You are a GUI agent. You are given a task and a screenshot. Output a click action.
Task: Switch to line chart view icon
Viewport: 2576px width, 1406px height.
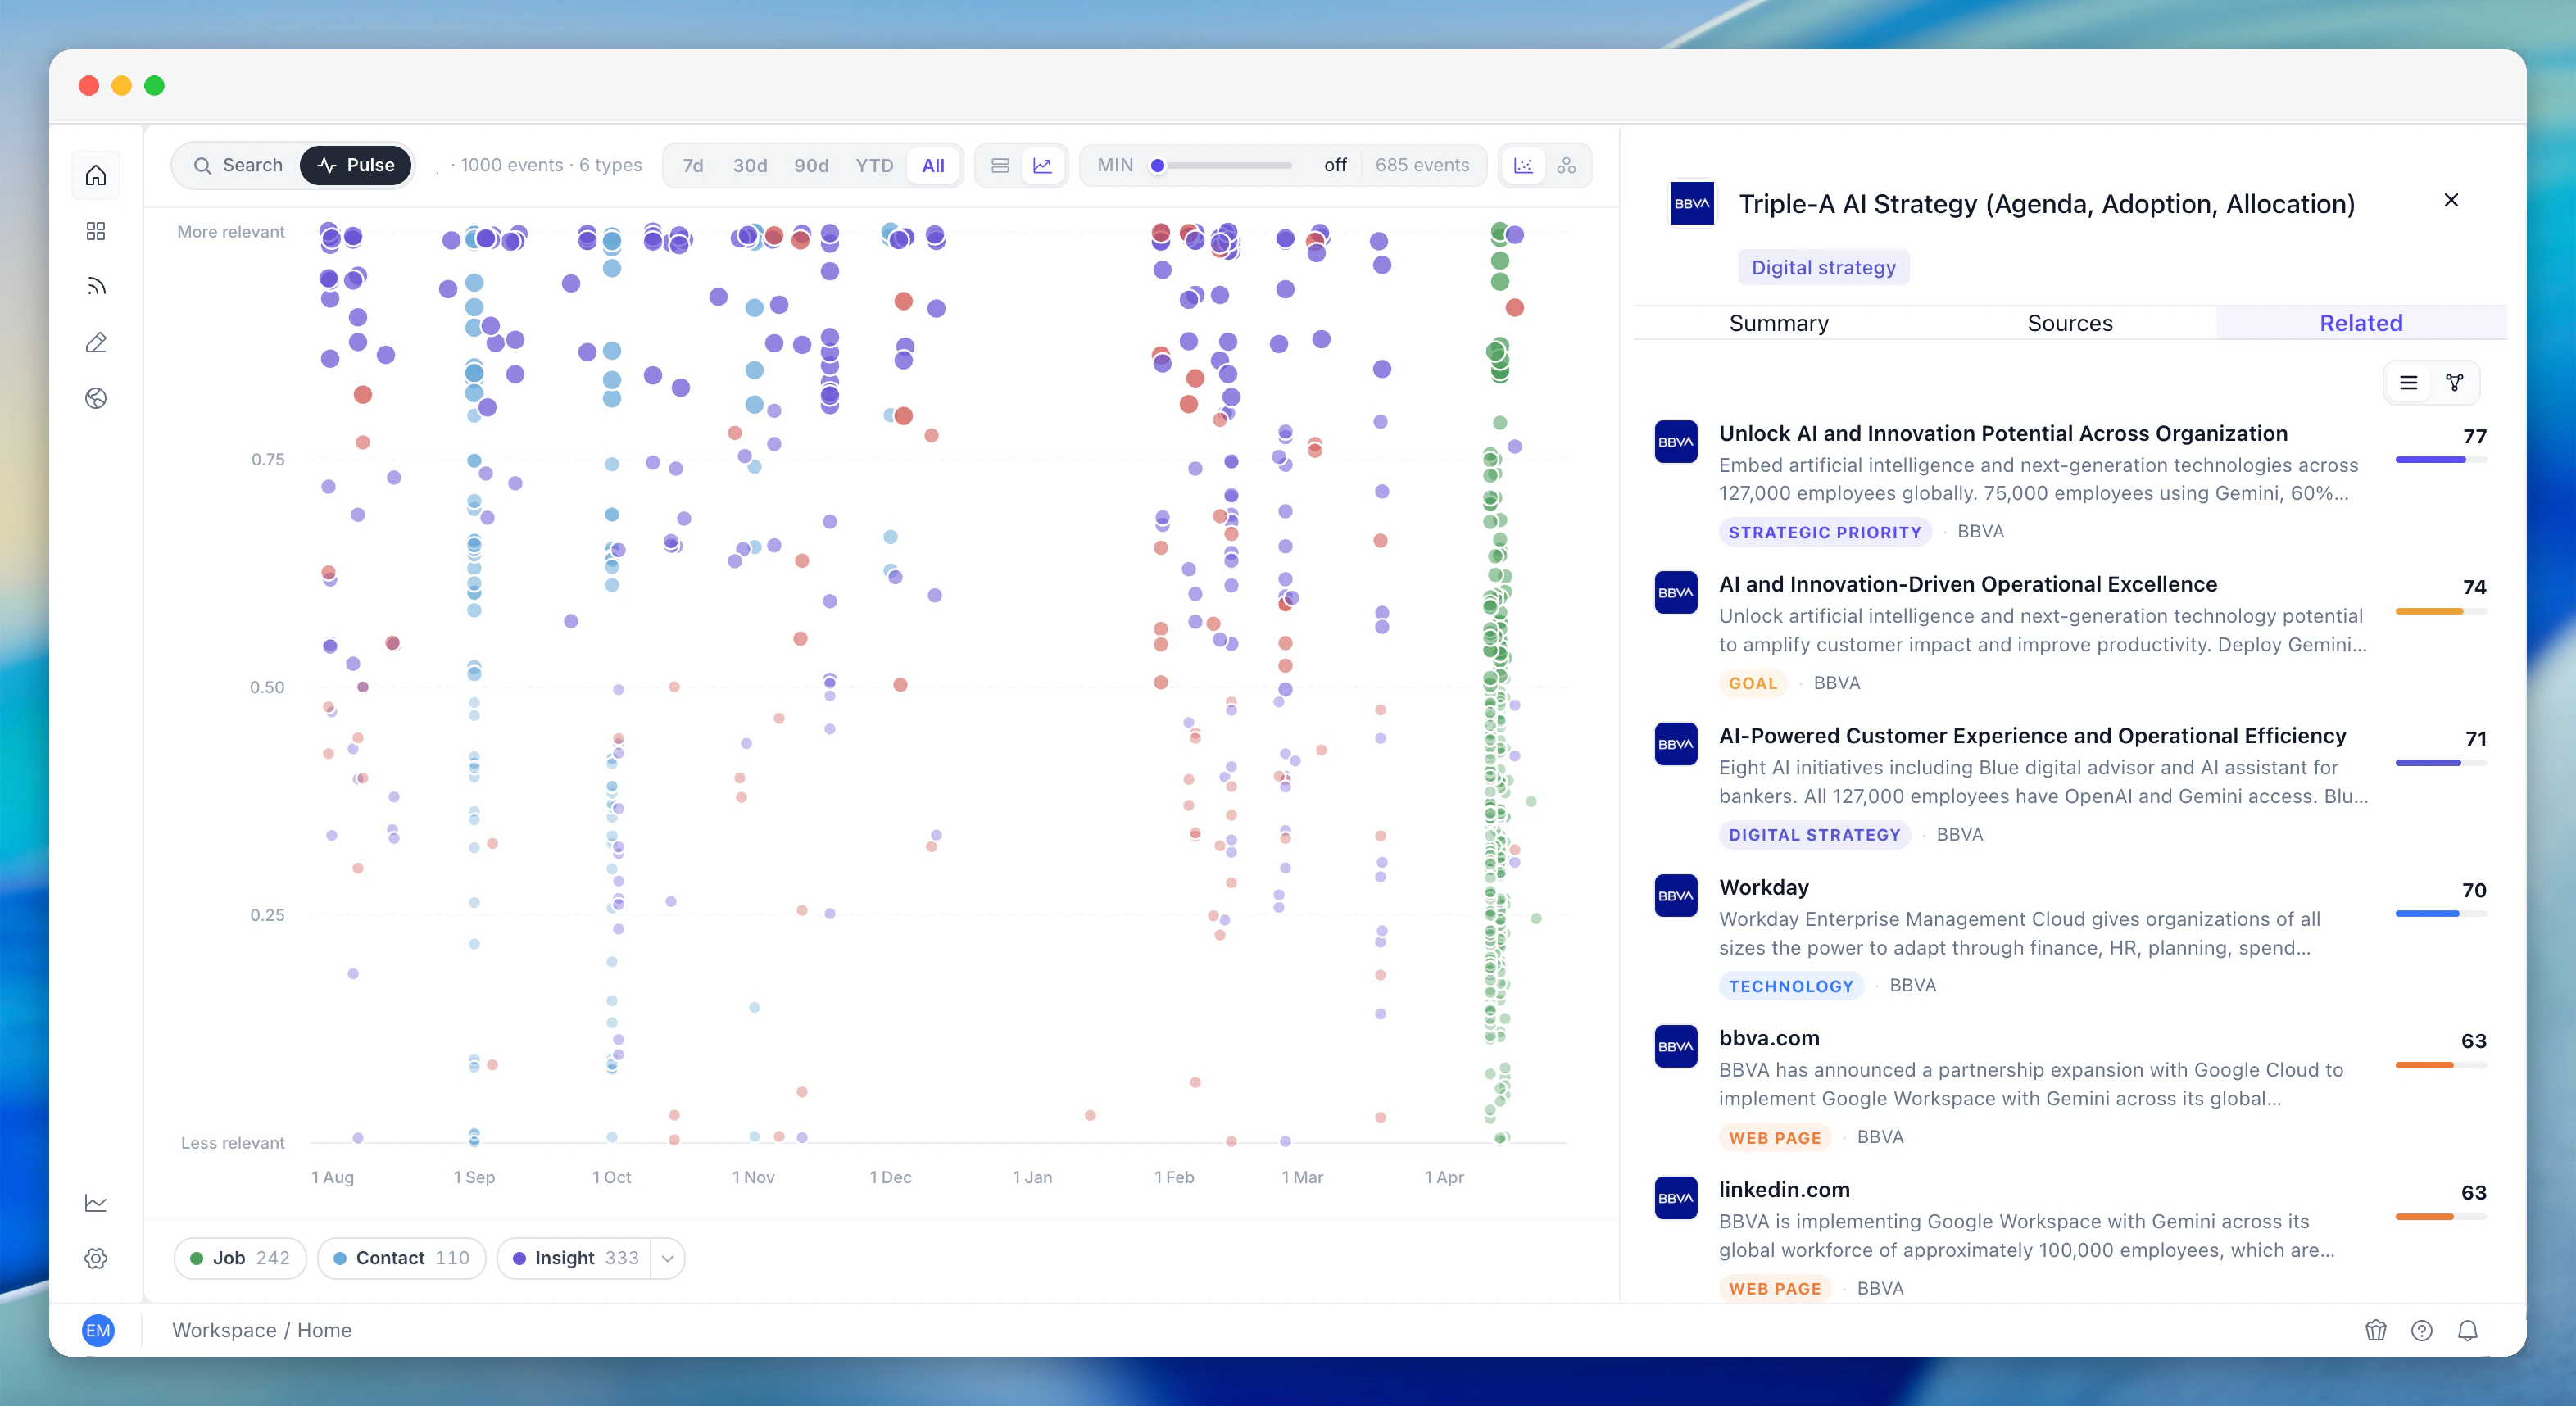[x=1043, y=165]
